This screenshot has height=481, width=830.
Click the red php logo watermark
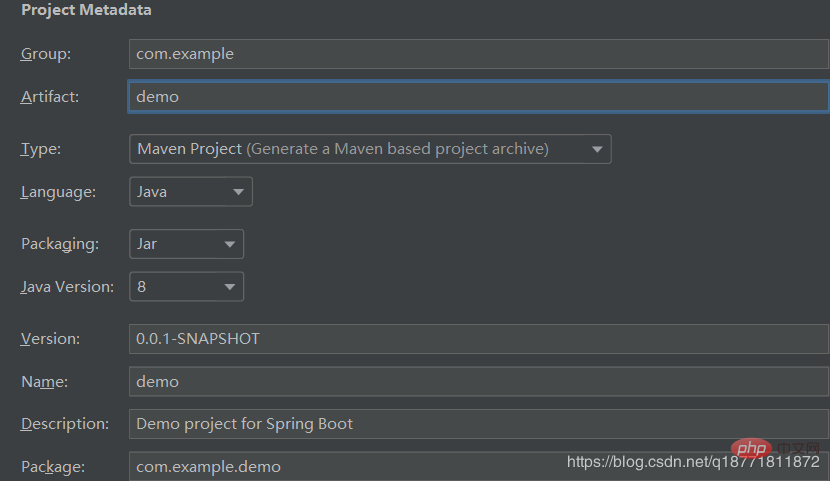click(x=751, y=449)
